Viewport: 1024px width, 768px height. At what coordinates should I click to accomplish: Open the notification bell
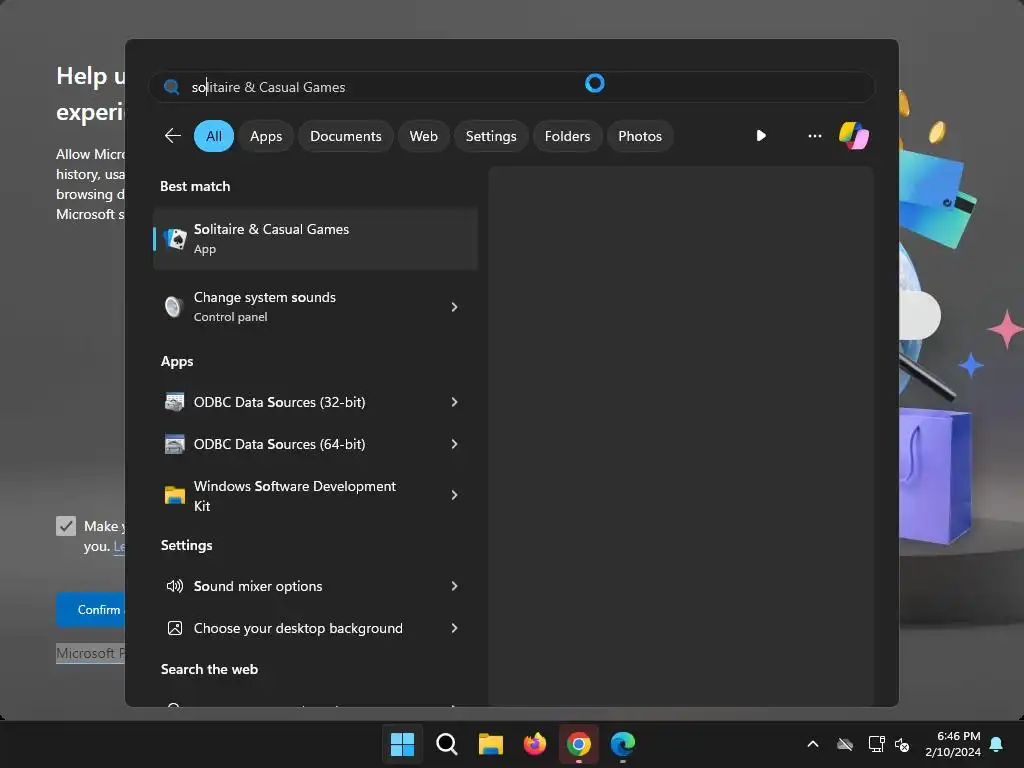click(x=996, y=744)
